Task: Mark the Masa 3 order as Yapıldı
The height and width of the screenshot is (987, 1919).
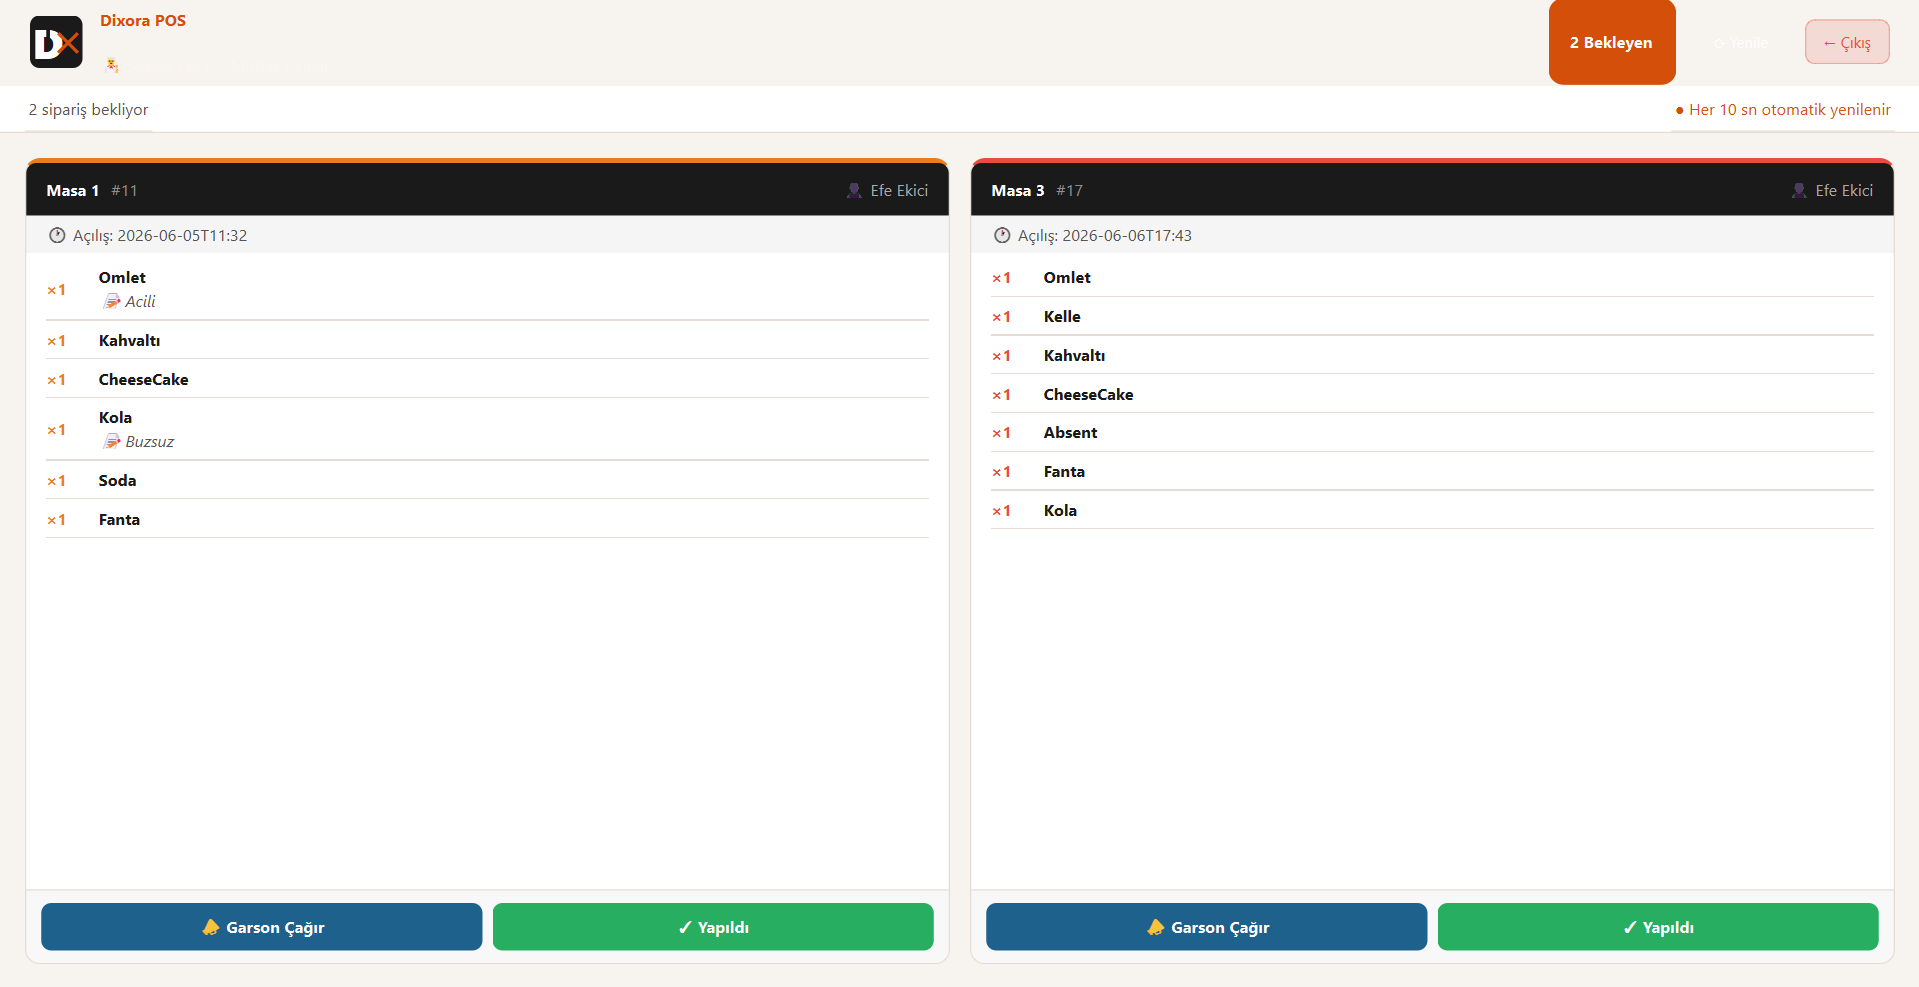Action: click(1658, 927)
